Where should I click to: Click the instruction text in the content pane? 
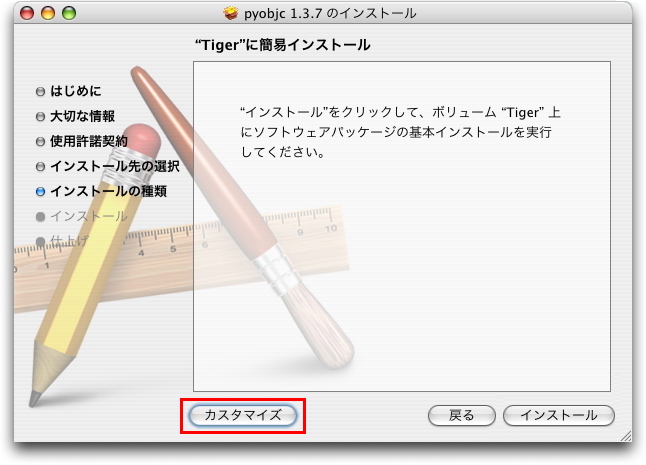click(x=400, y=132)
